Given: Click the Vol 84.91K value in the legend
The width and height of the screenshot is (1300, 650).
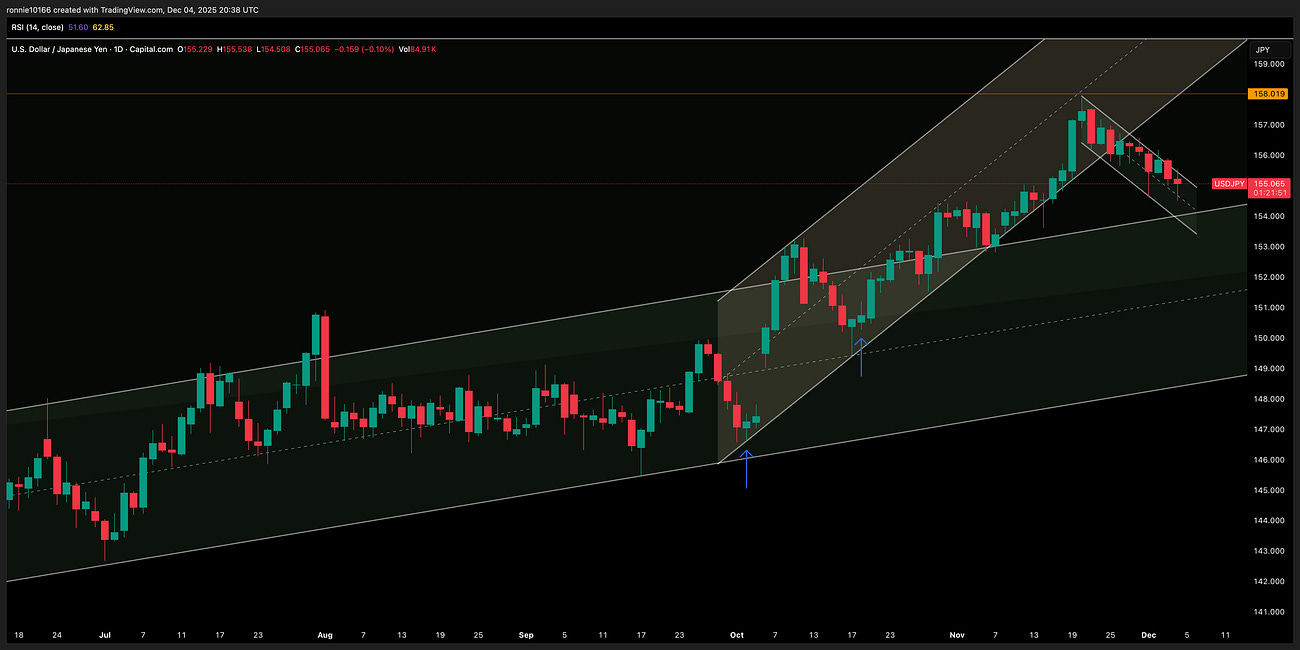Looking at the screenshot, I should [415, 48].
